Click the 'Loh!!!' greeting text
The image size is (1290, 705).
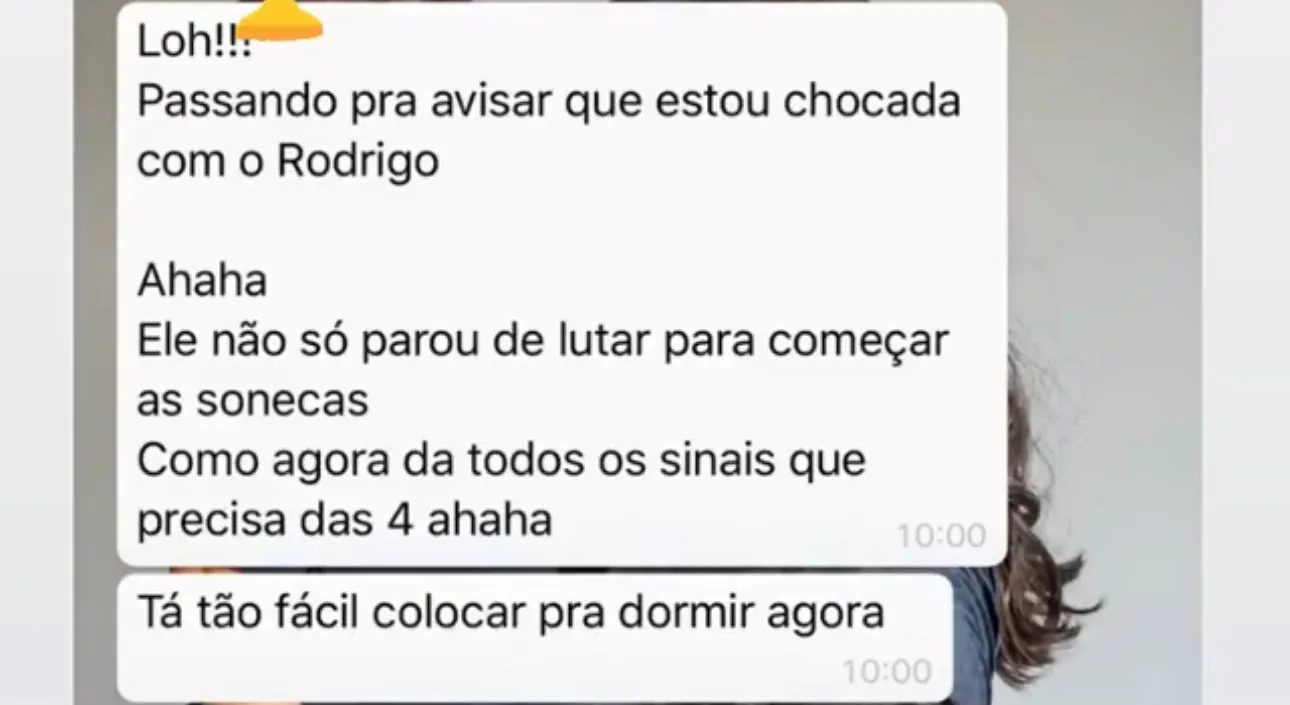[195, 44]
